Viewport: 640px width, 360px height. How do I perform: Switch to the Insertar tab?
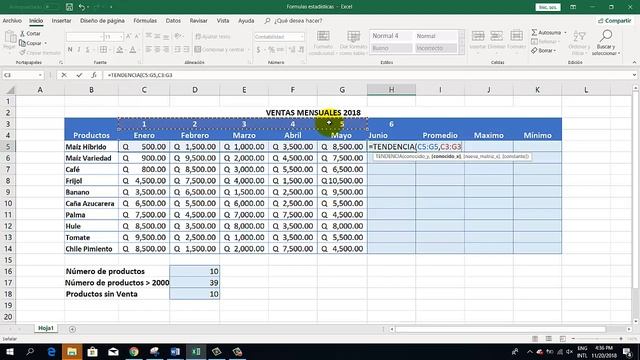[x=61, y=20]
